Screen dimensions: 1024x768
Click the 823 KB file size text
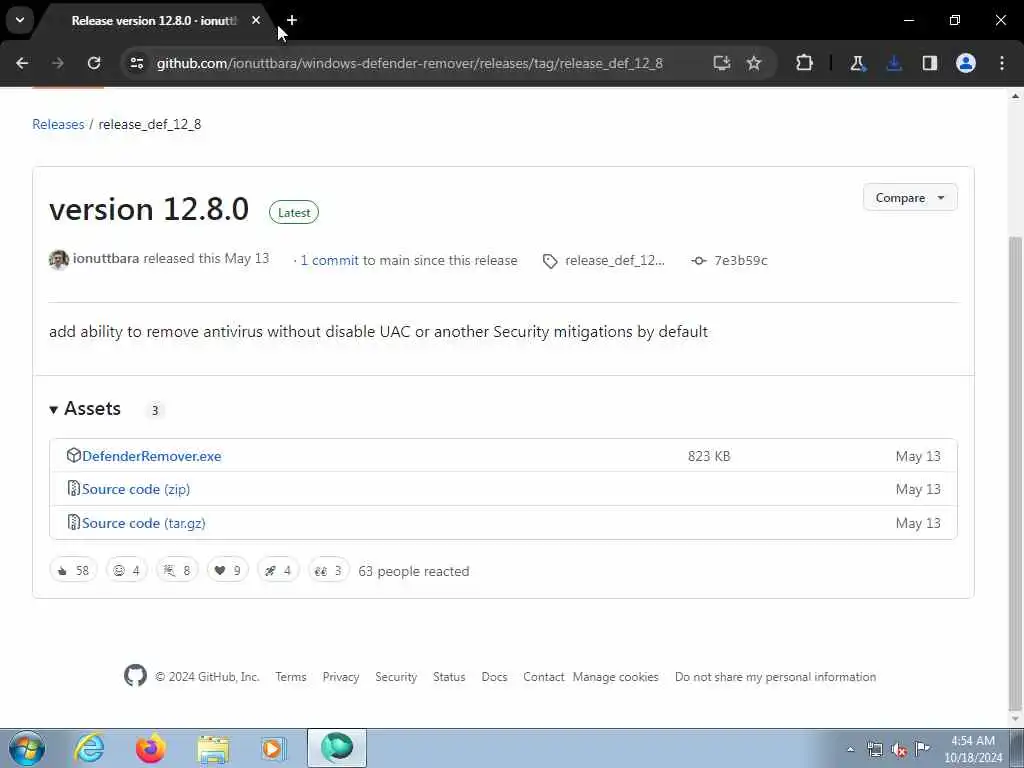point(709,456)
